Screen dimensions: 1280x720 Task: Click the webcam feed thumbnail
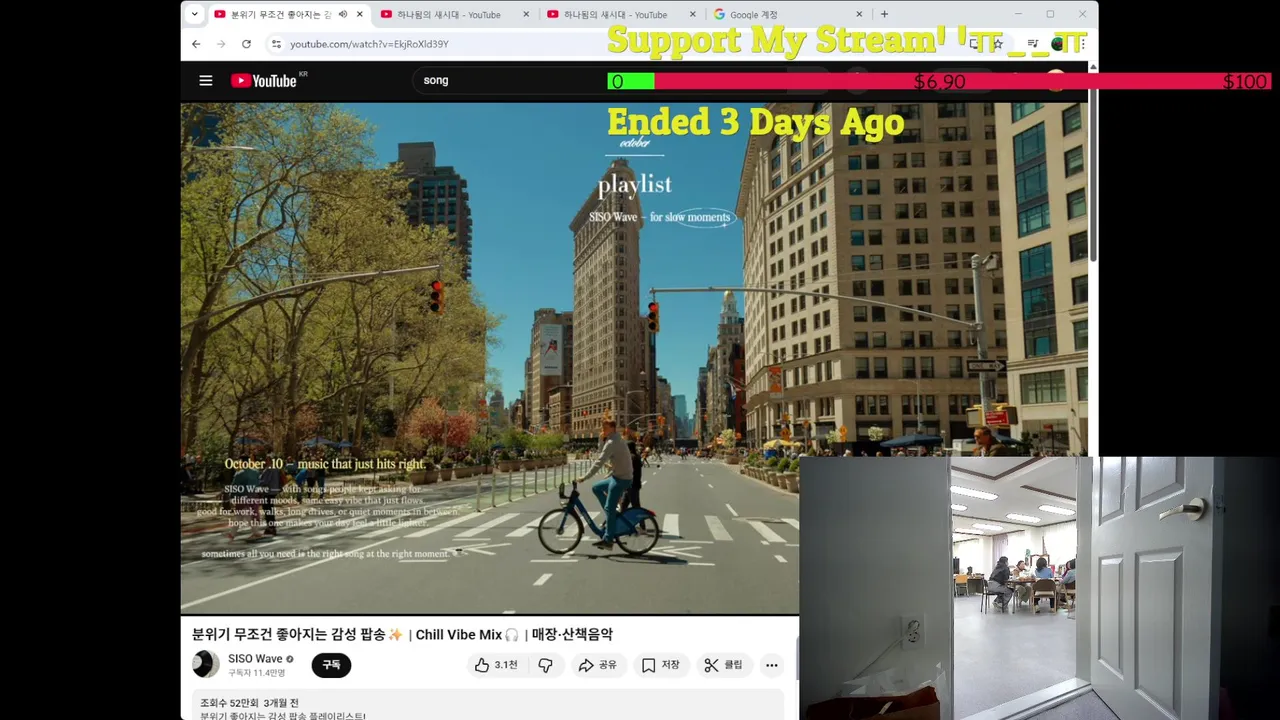1040,588
